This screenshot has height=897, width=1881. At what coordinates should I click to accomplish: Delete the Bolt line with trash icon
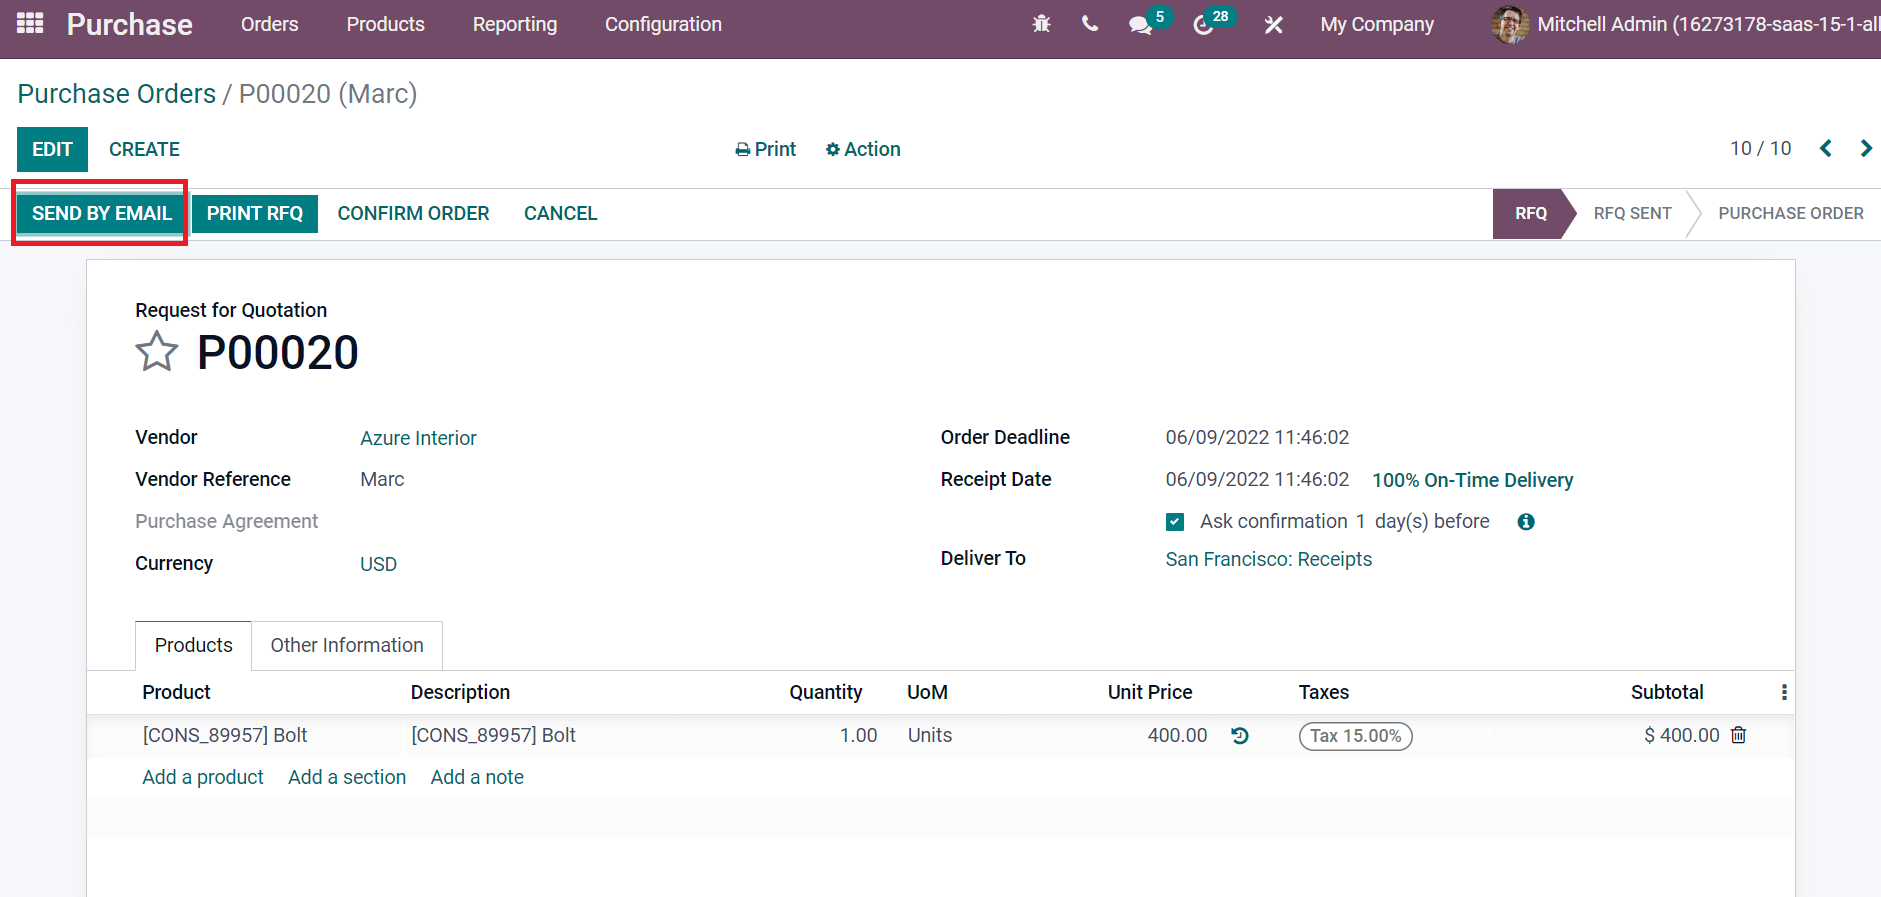tap(1739, 735)
